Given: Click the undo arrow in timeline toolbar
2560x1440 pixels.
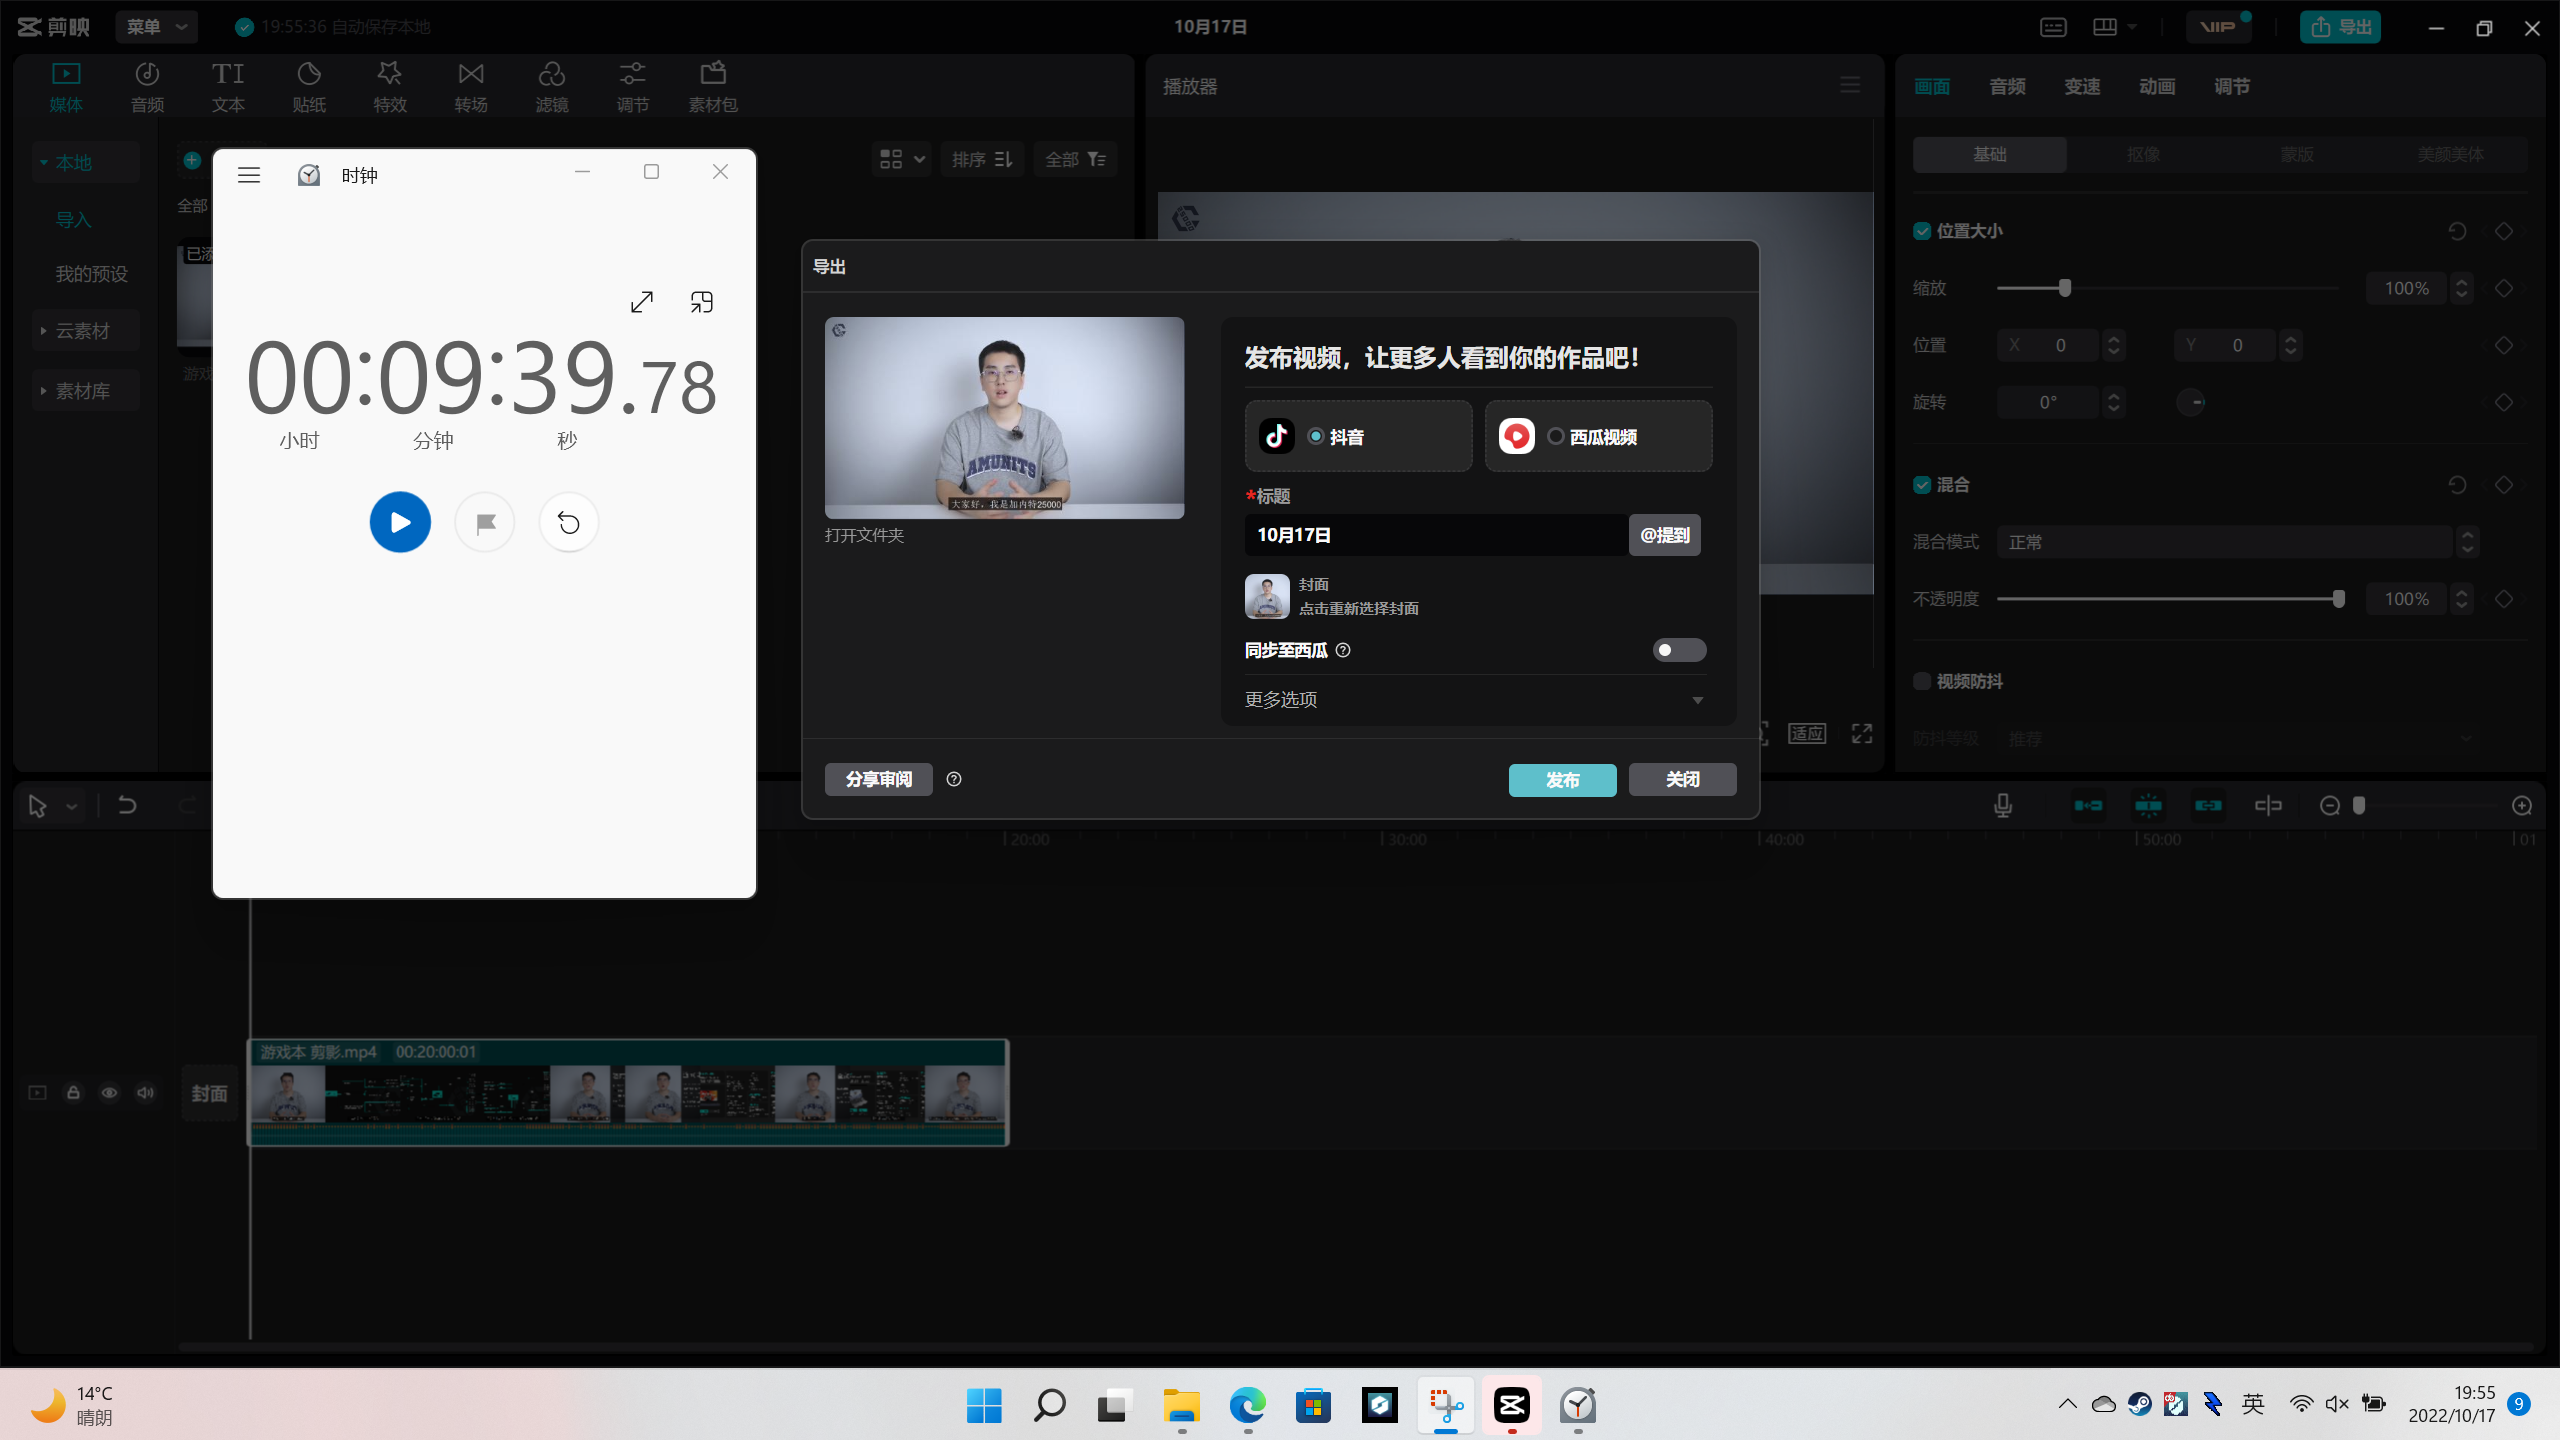Looking at the screenshot, I should click(x=127, y=806).
